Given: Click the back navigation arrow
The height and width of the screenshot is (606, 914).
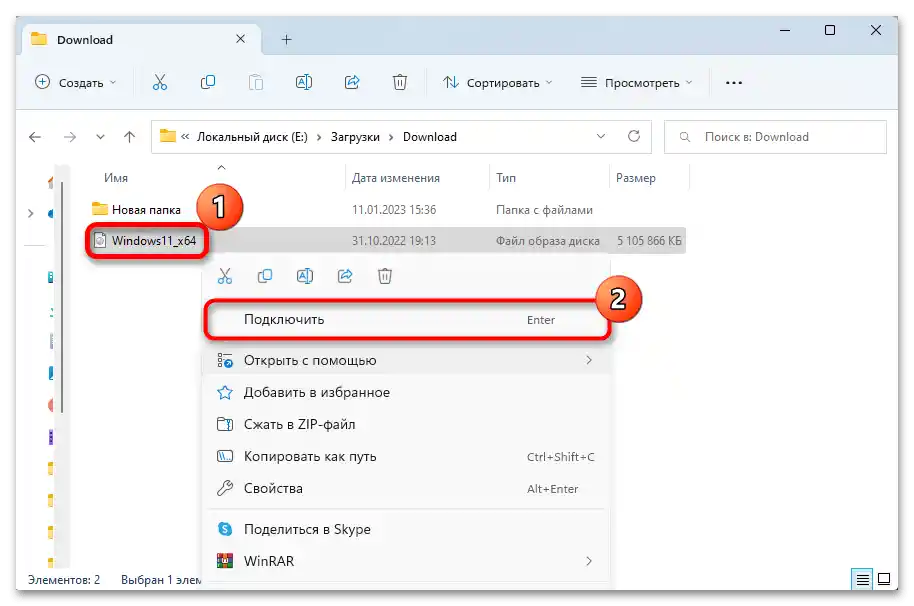Looking at the screenshot, I should click(x=36, y=137).
